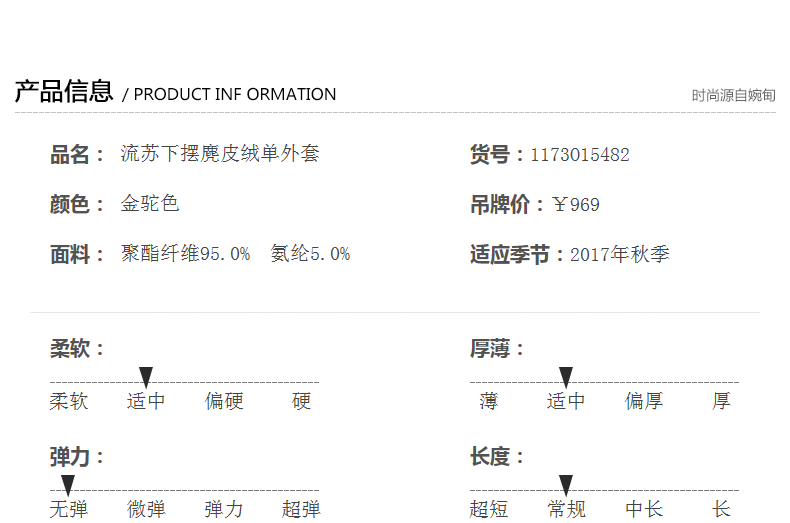Select 超短 on the length scale
The image size is (790, 523).
pyautogui.click(x=489, y=510)
